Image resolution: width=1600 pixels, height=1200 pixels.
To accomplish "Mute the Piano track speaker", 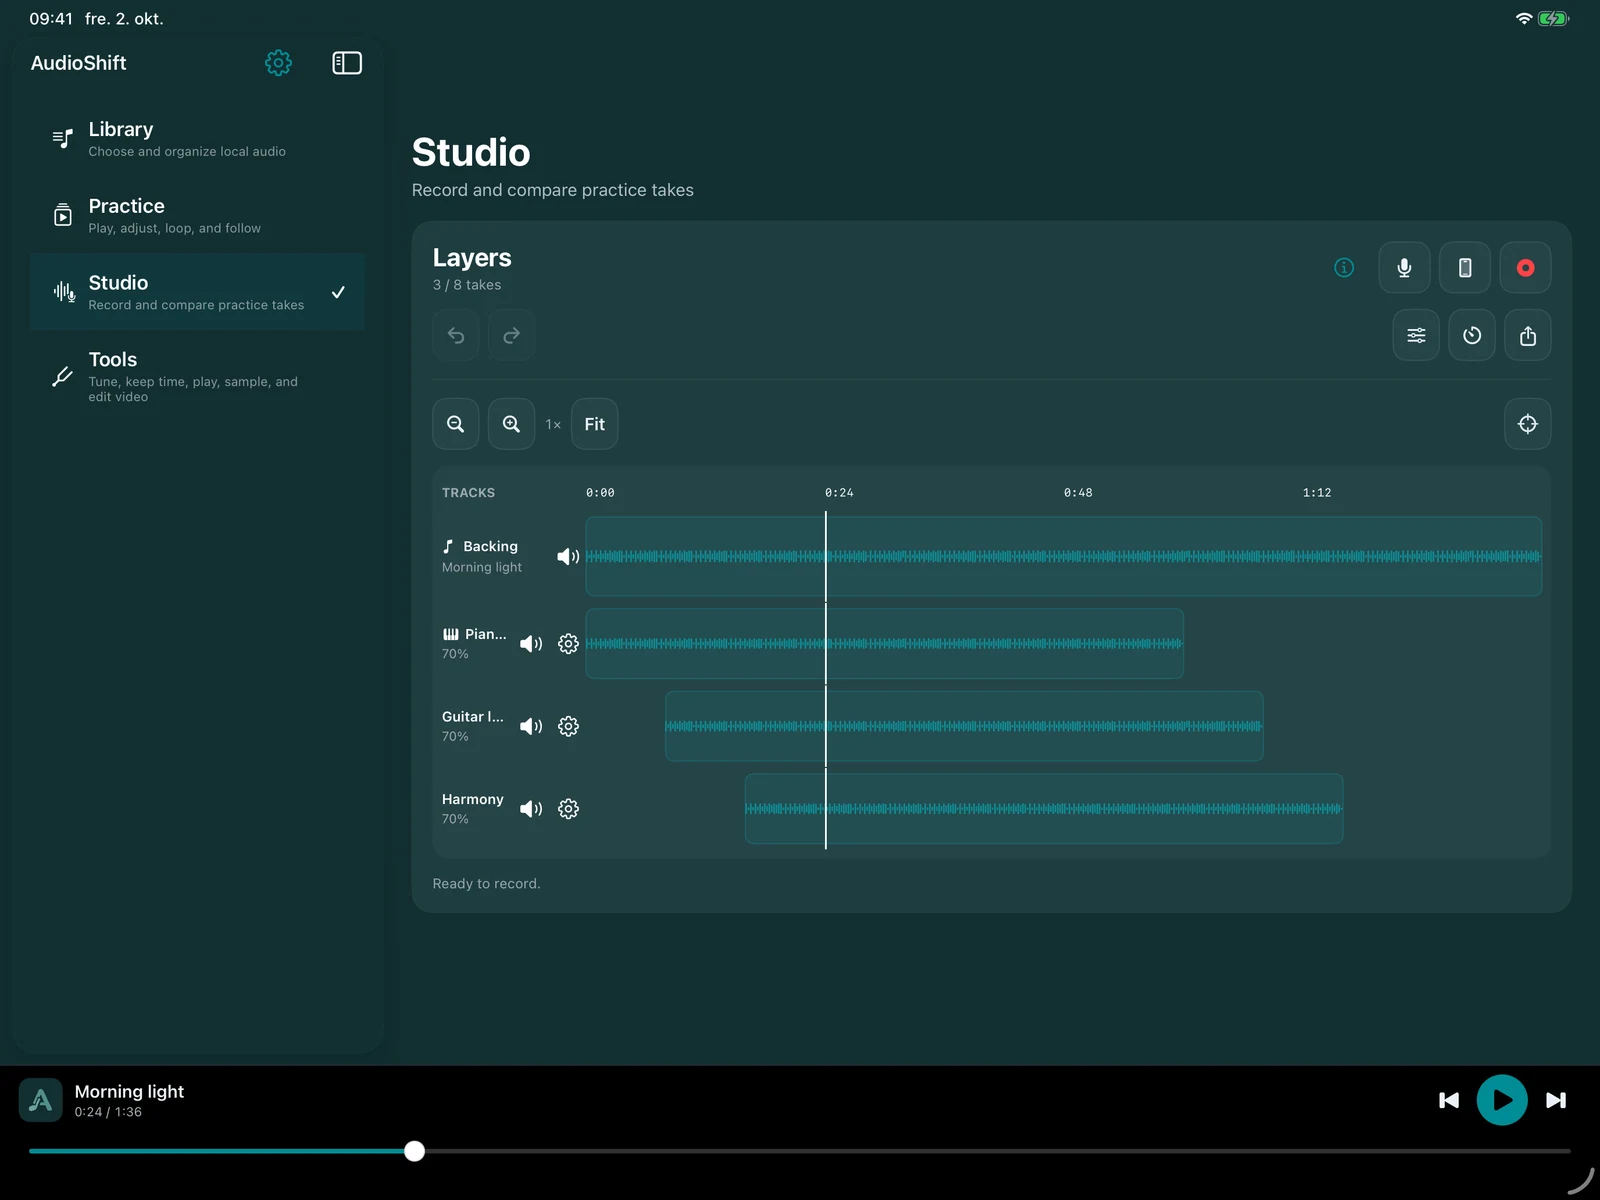I will pos(531,644).
